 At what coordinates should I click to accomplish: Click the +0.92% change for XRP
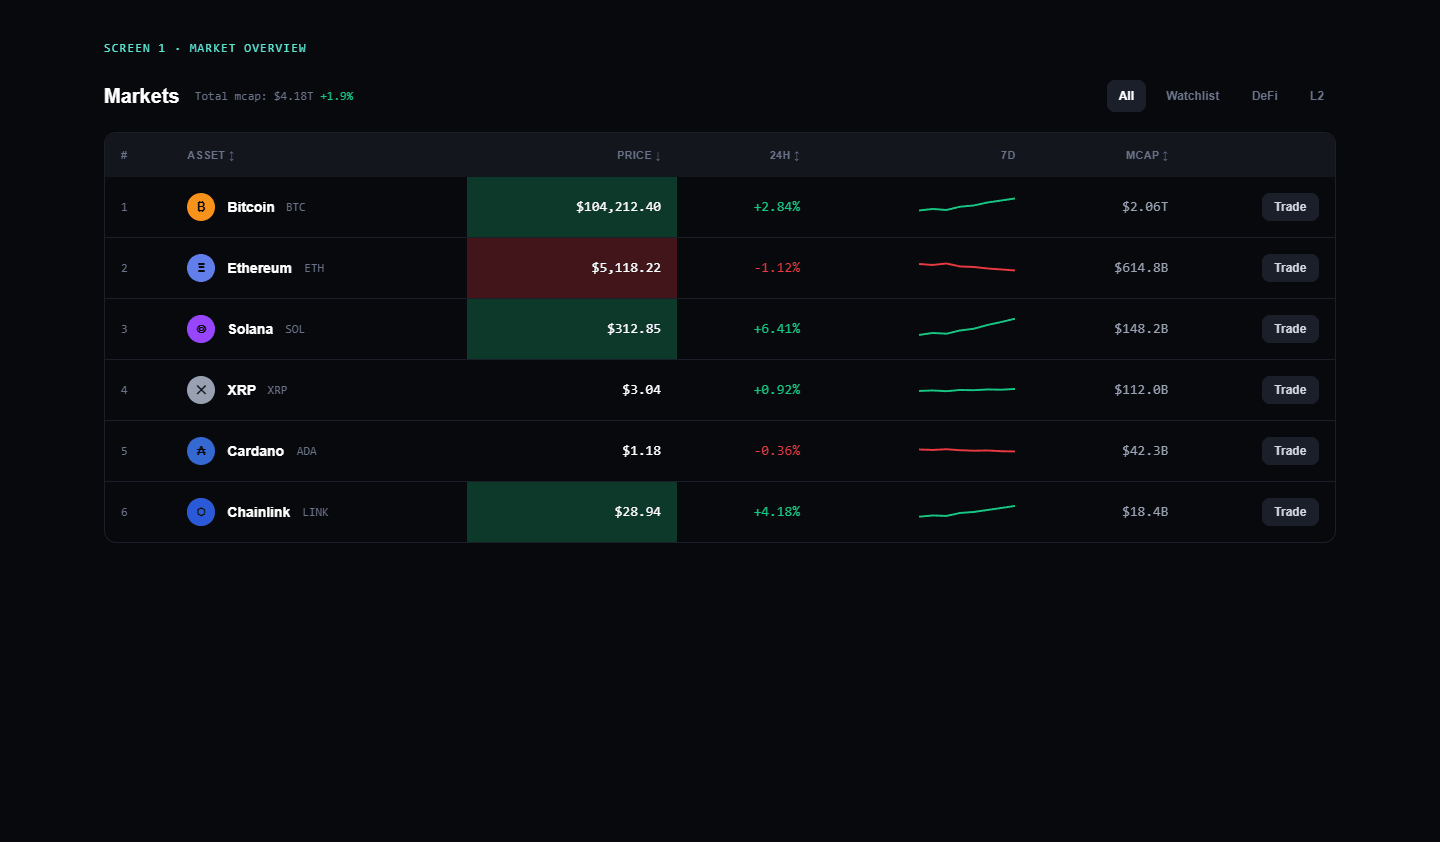point(777,390)
